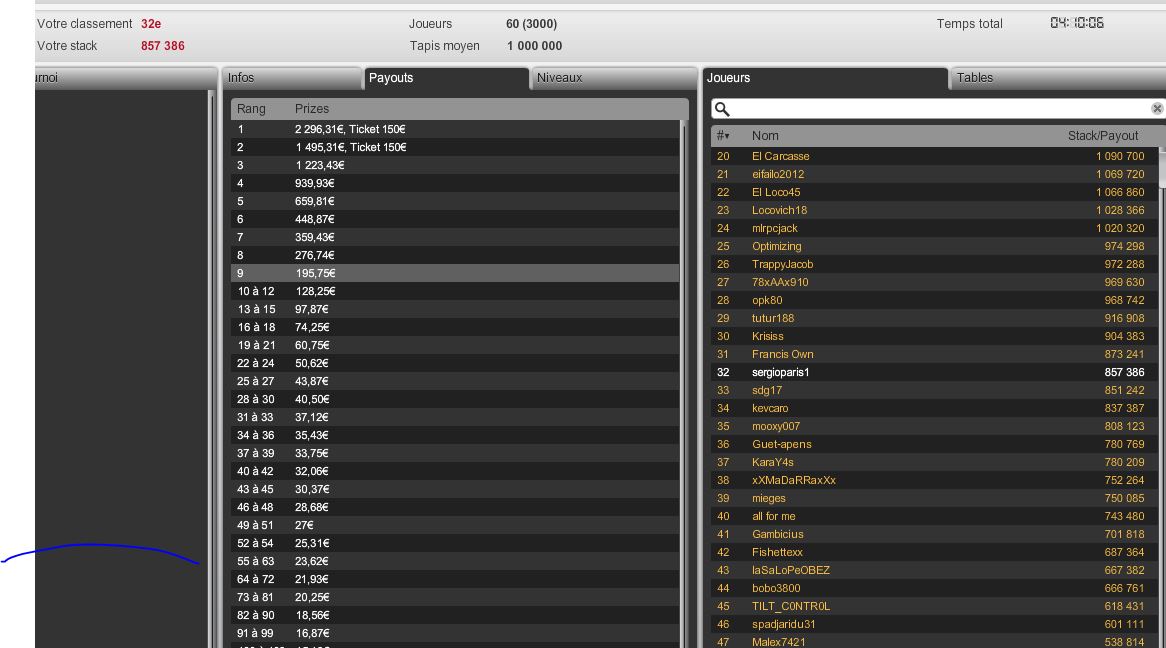Sort players by the # column

pyautogui.click(x=723, y=136)
